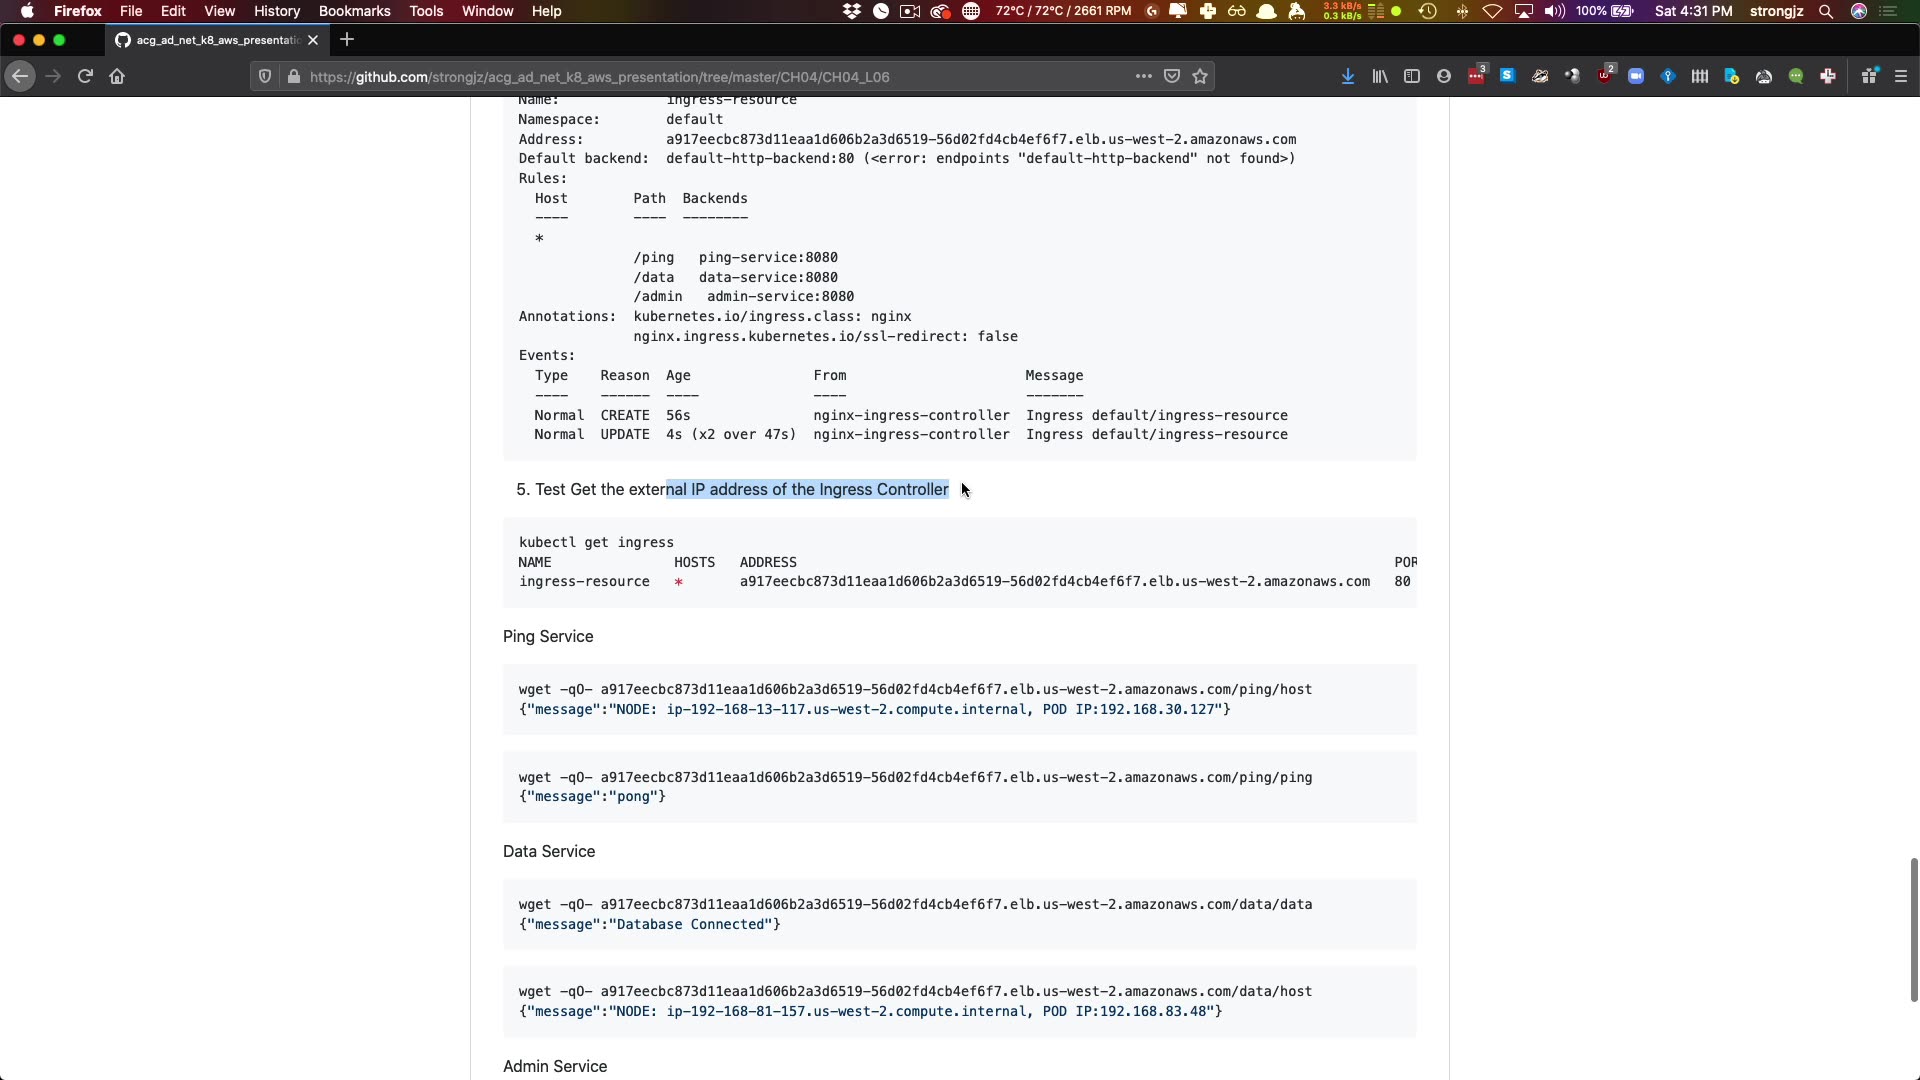Show tracking protection shield info

265,76
